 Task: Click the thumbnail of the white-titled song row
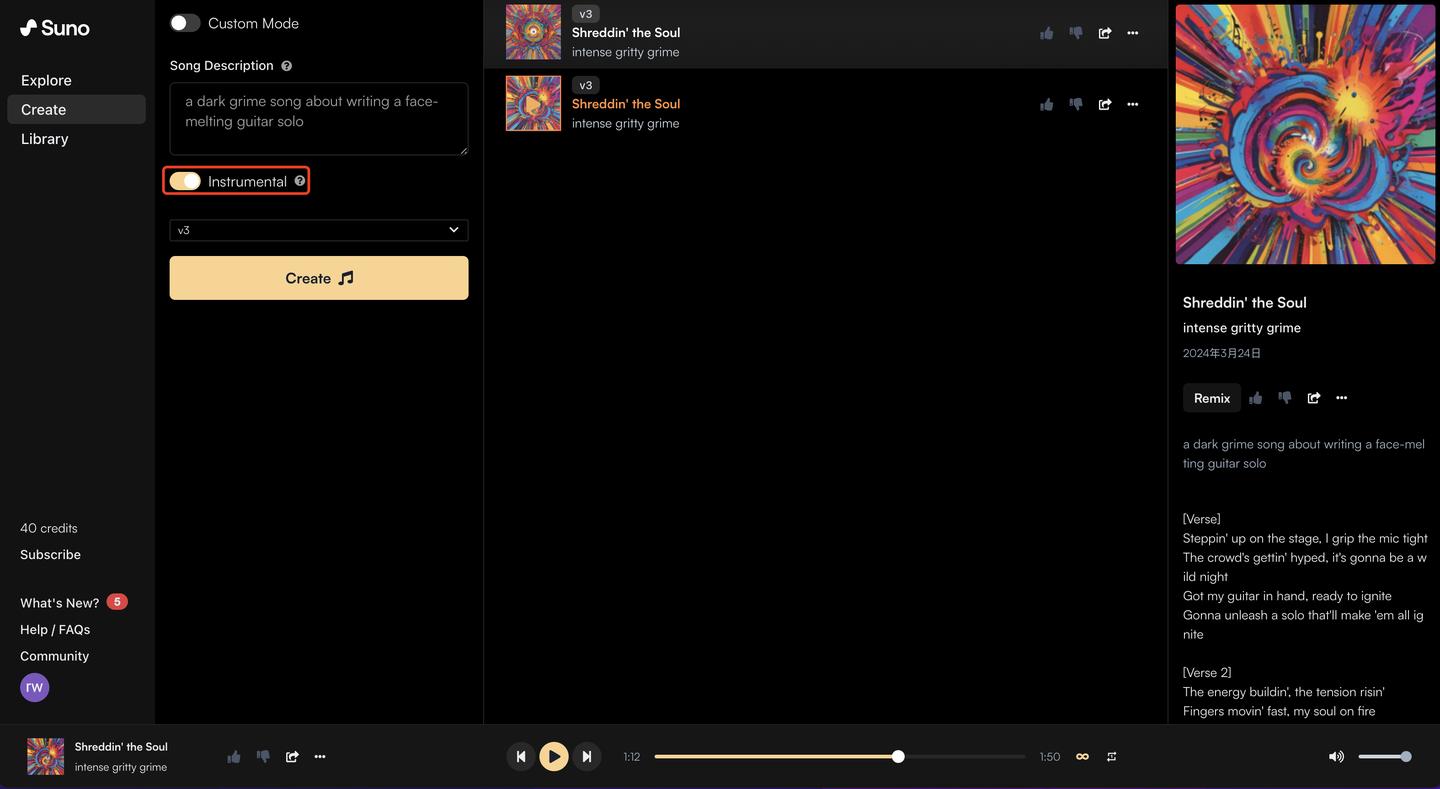(533, 32)
